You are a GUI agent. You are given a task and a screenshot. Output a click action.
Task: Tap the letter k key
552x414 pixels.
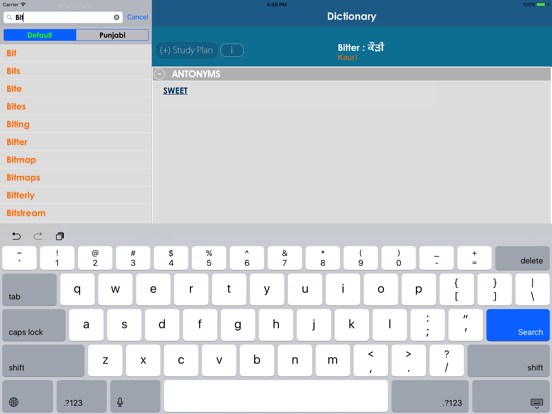pyautogui.click(x=352, y=325)
